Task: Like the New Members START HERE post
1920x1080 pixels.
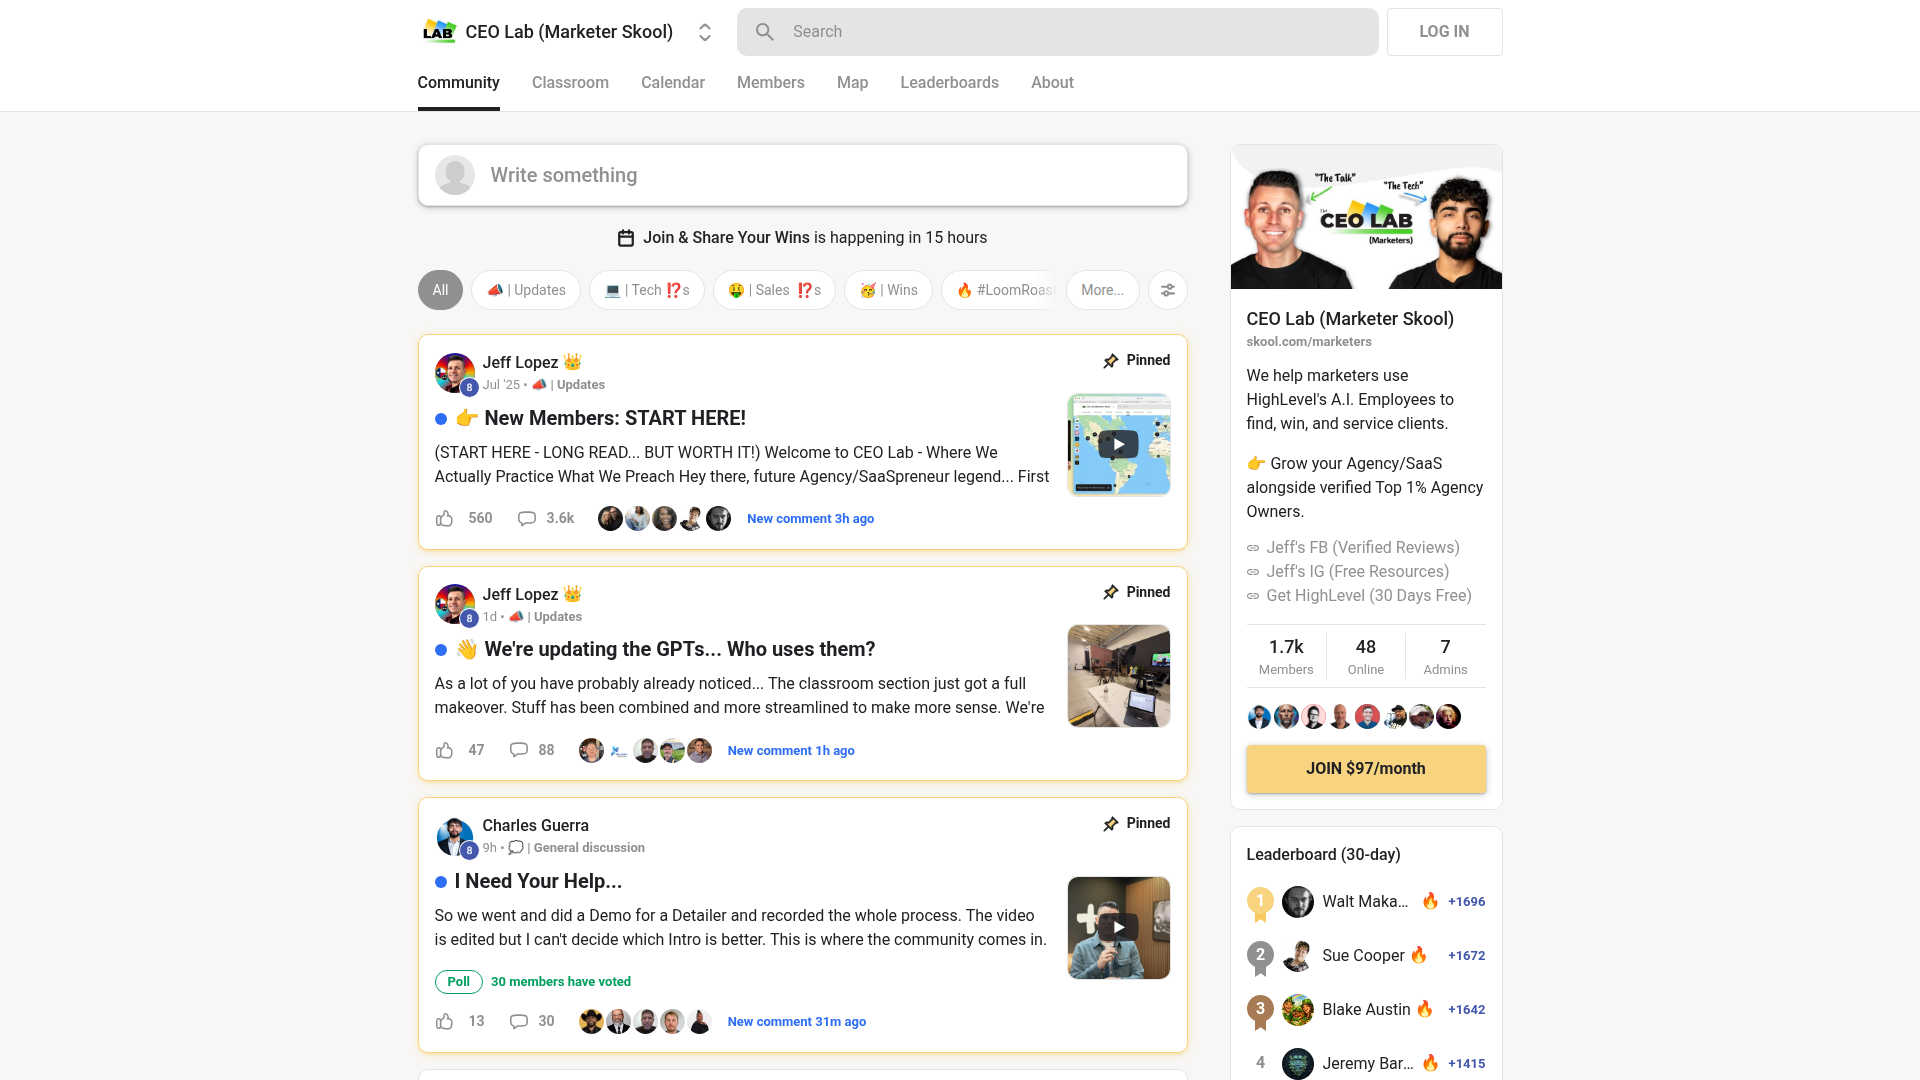Action: (x=445, y=518)
